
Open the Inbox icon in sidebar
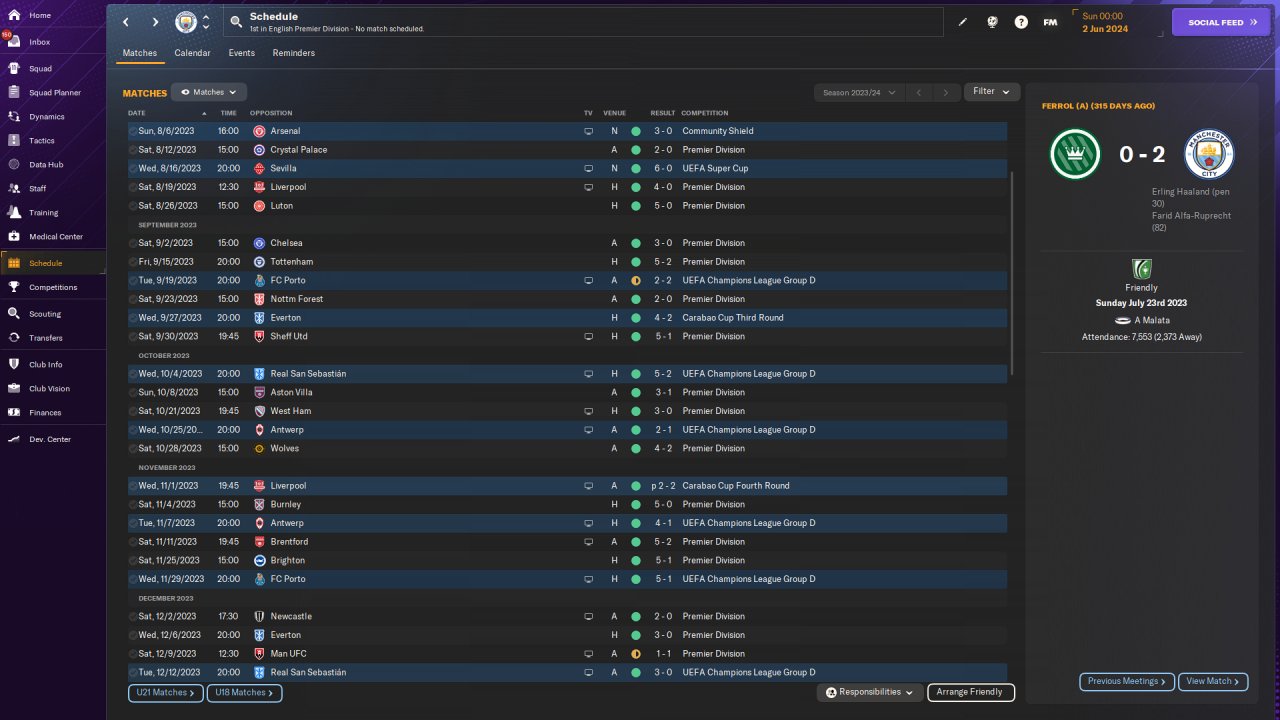click(x=14, y=42)
